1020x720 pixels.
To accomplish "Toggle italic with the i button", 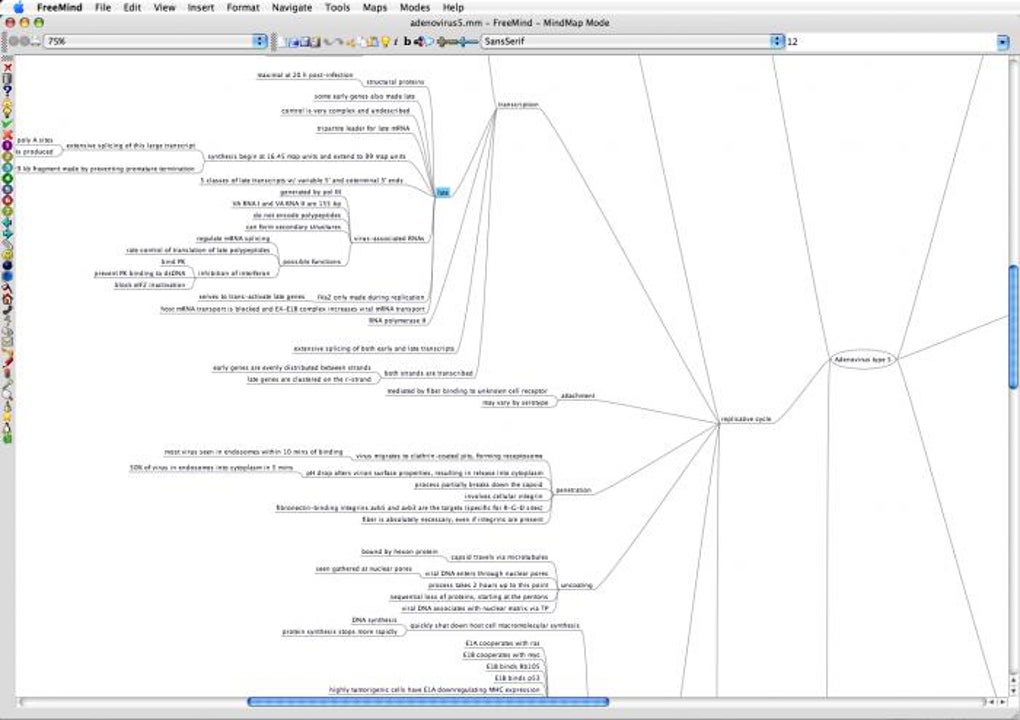I will click(396, 42).
